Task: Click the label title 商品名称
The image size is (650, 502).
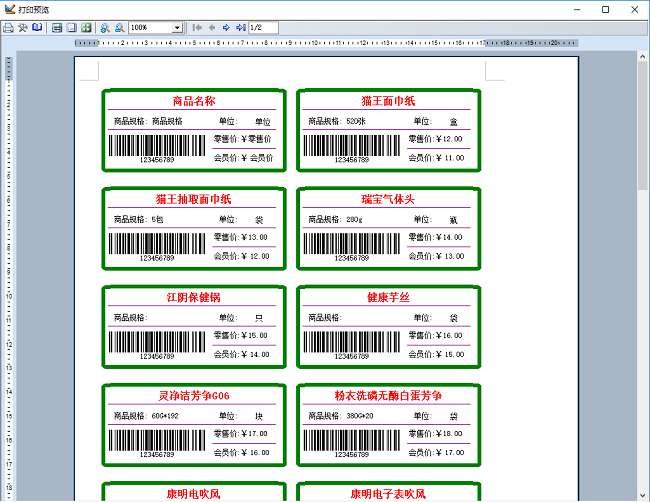Action: pyautogui.click(x=194, y=101)
